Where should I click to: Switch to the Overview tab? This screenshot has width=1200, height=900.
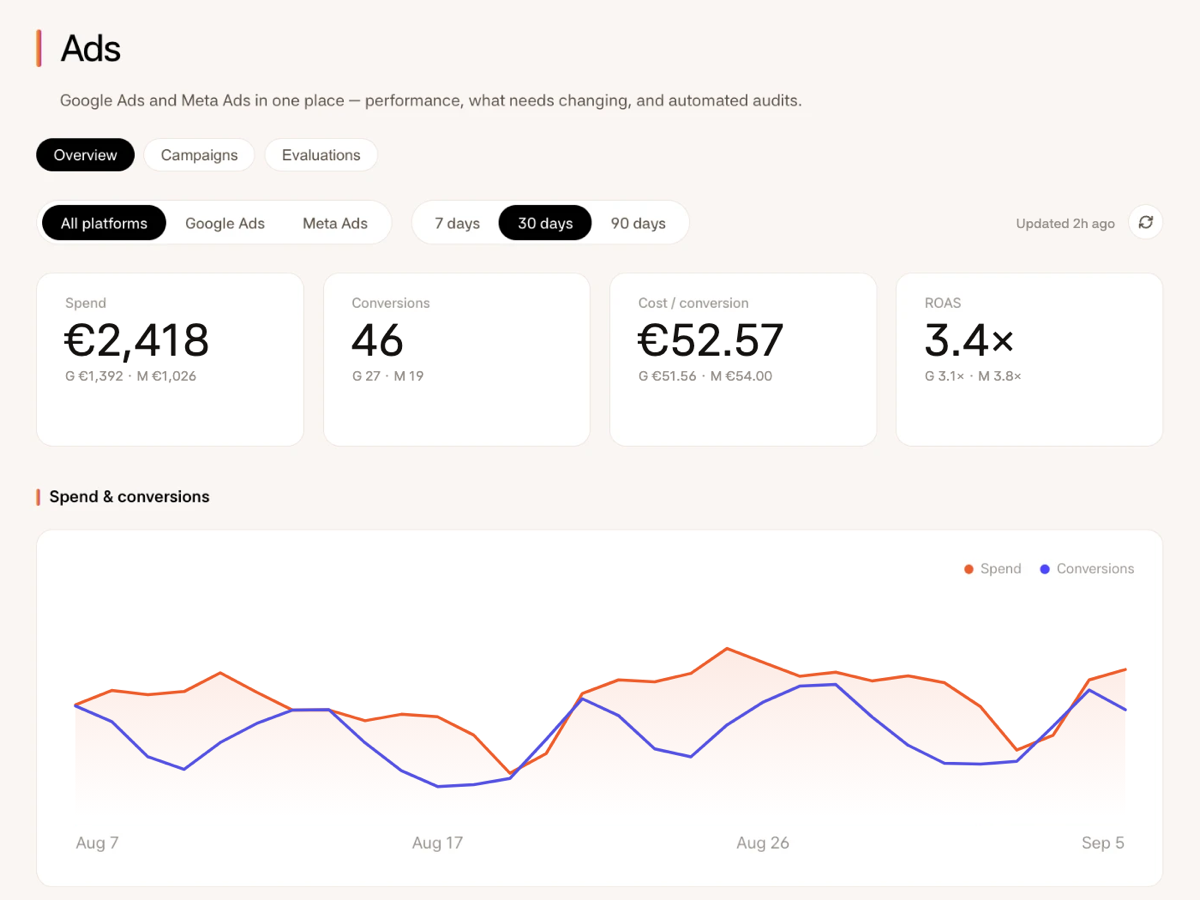[x=85, y=155]
